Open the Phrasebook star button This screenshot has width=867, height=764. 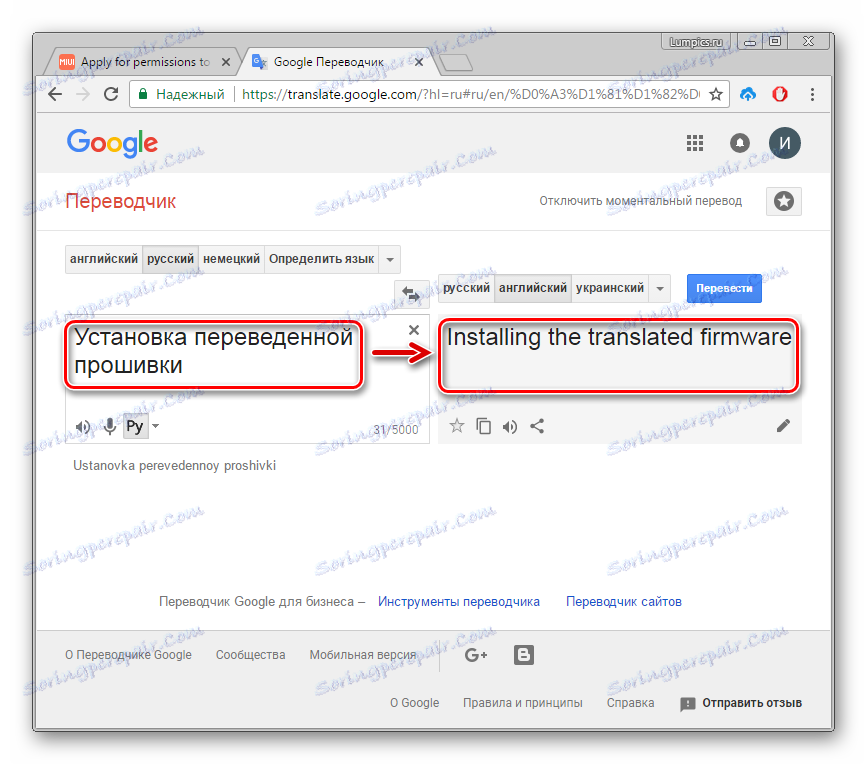[784, 201]
